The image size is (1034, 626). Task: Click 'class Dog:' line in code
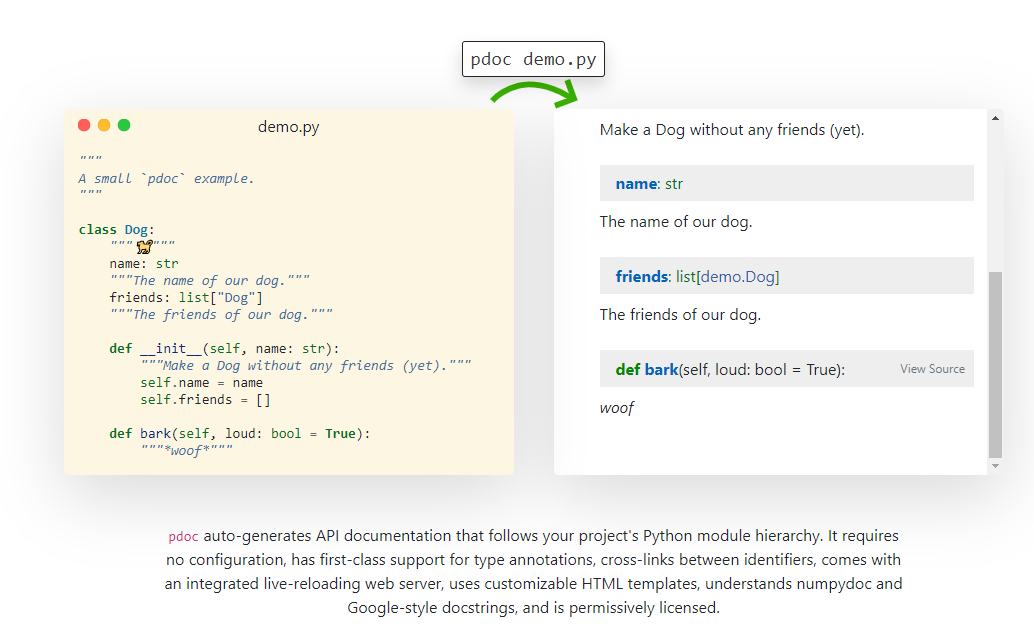click(116, 230)
